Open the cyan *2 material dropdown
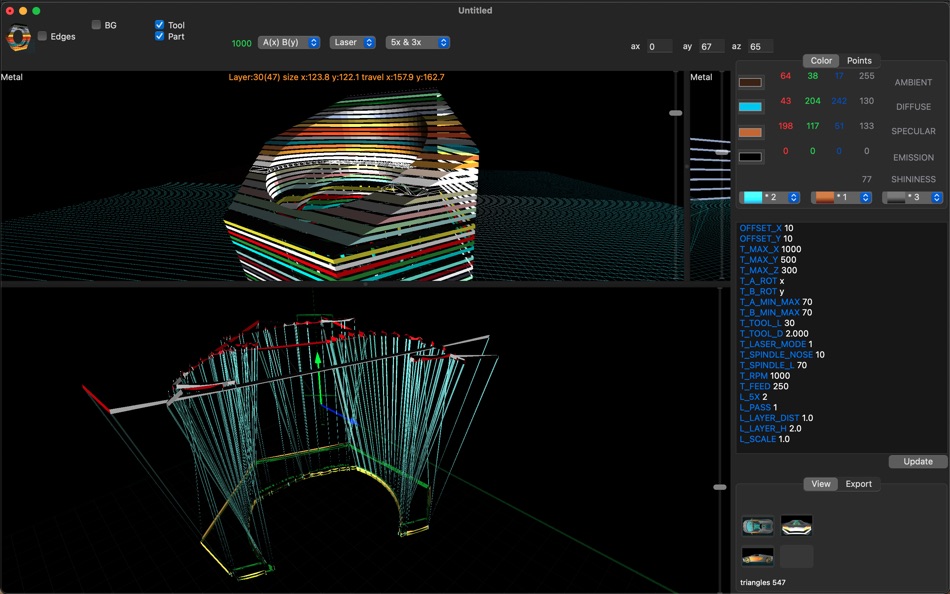950x594 pixels. point(769,198)
